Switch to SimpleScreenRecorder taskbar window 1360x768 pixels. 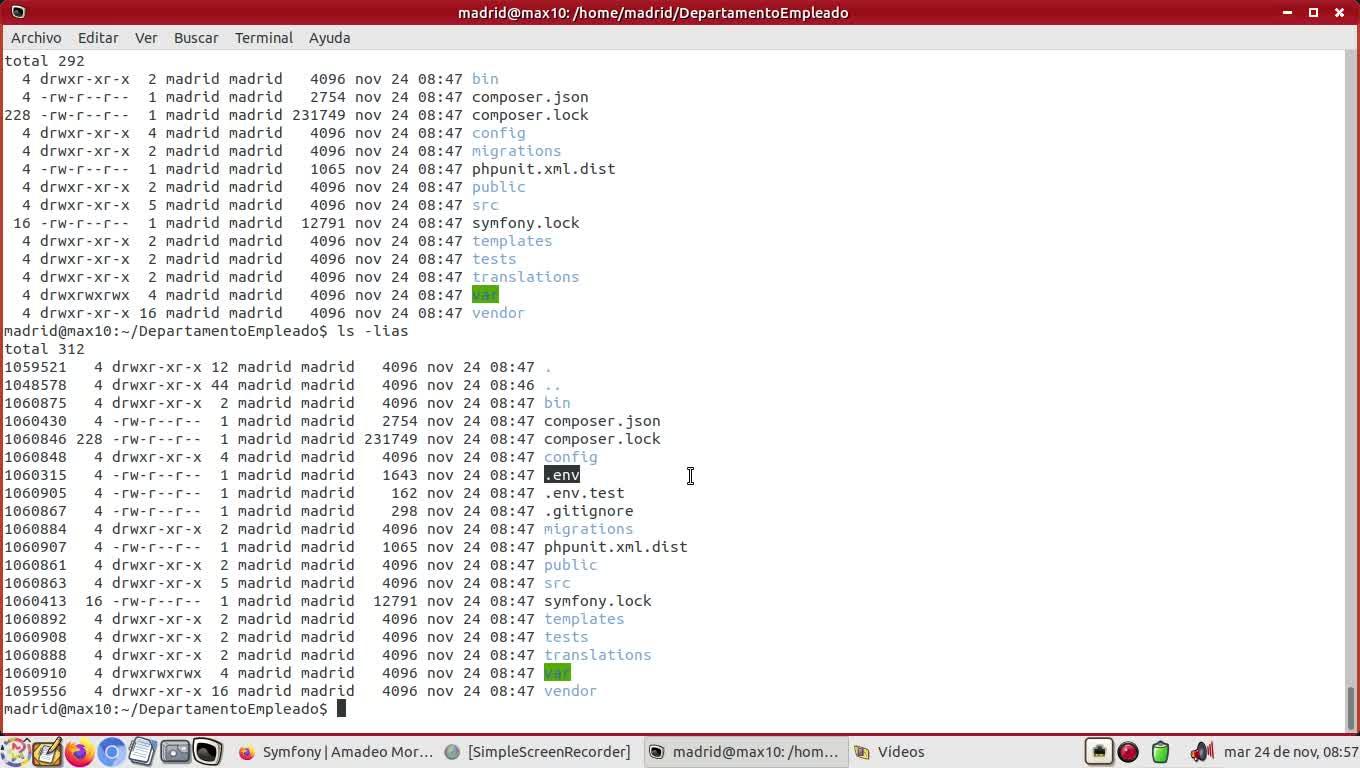pyautogui.click(x=538, y=752)
